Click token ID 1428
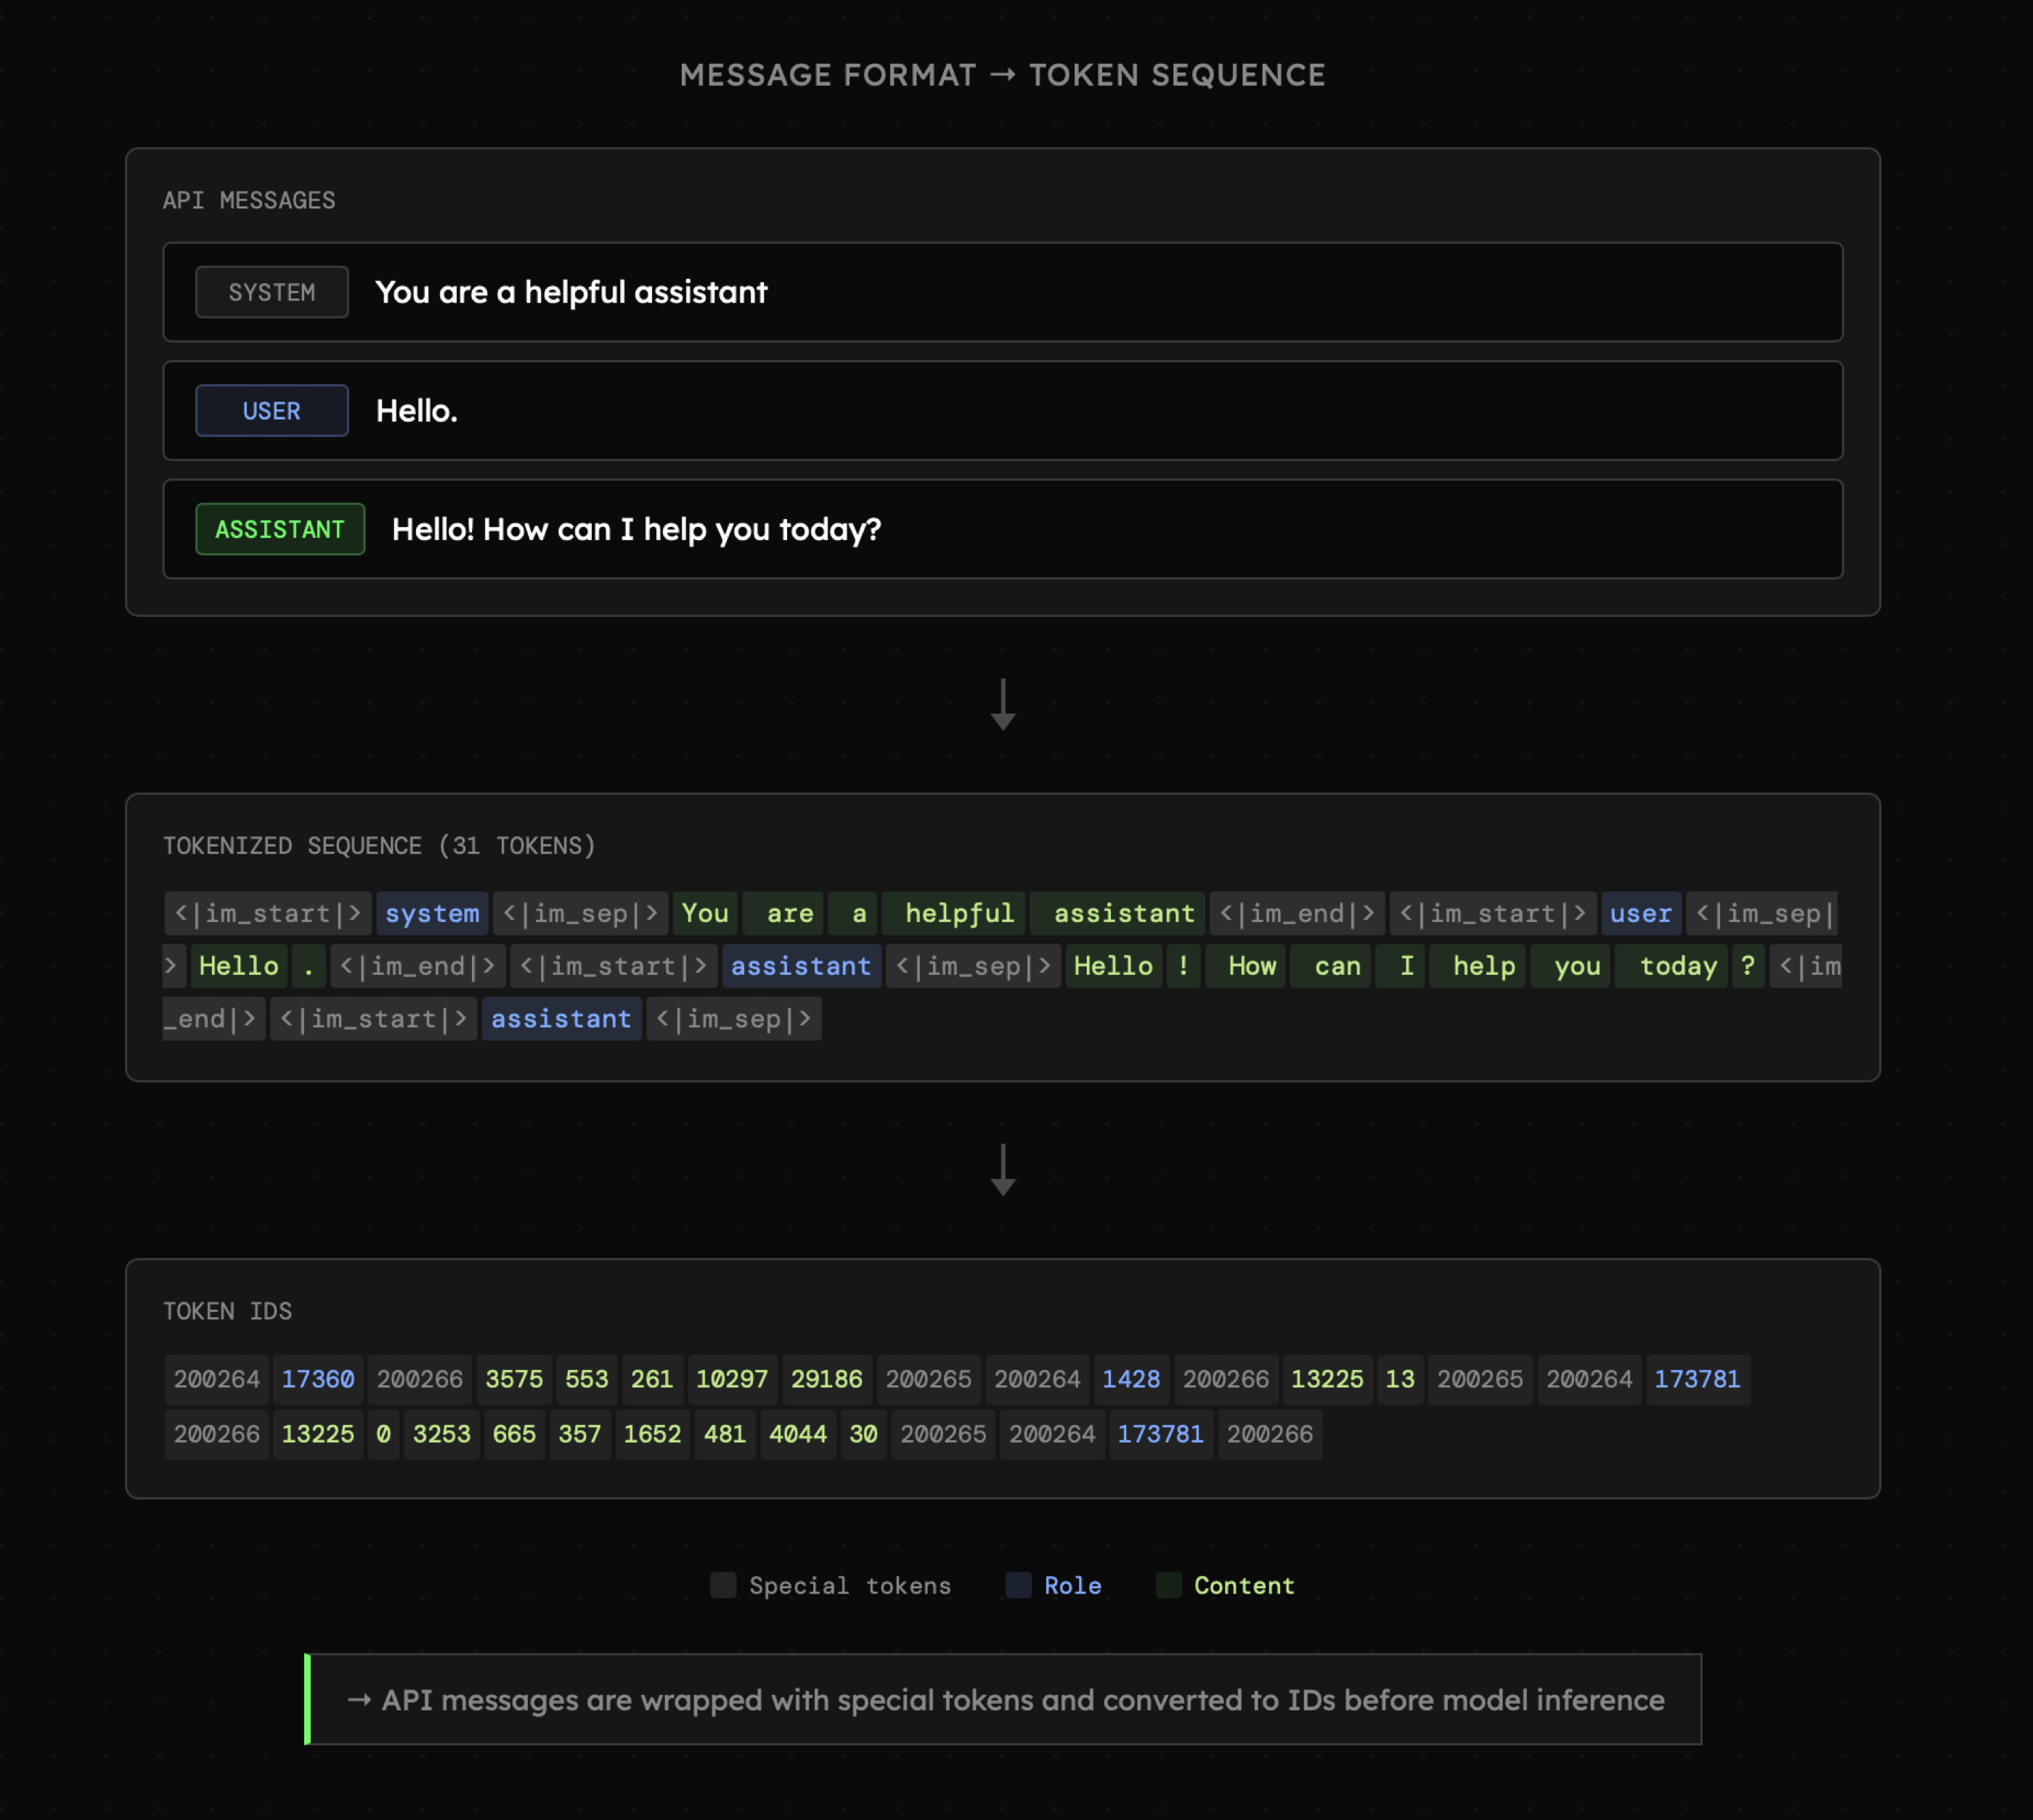Viewport: 2033px width, 1820px height. click(1131, 1379)
